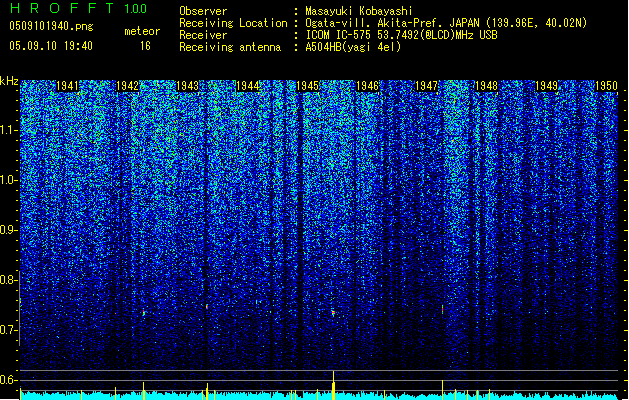
Task: Click the 0.7 kHz axis tick label
Action: coord(9,330)
